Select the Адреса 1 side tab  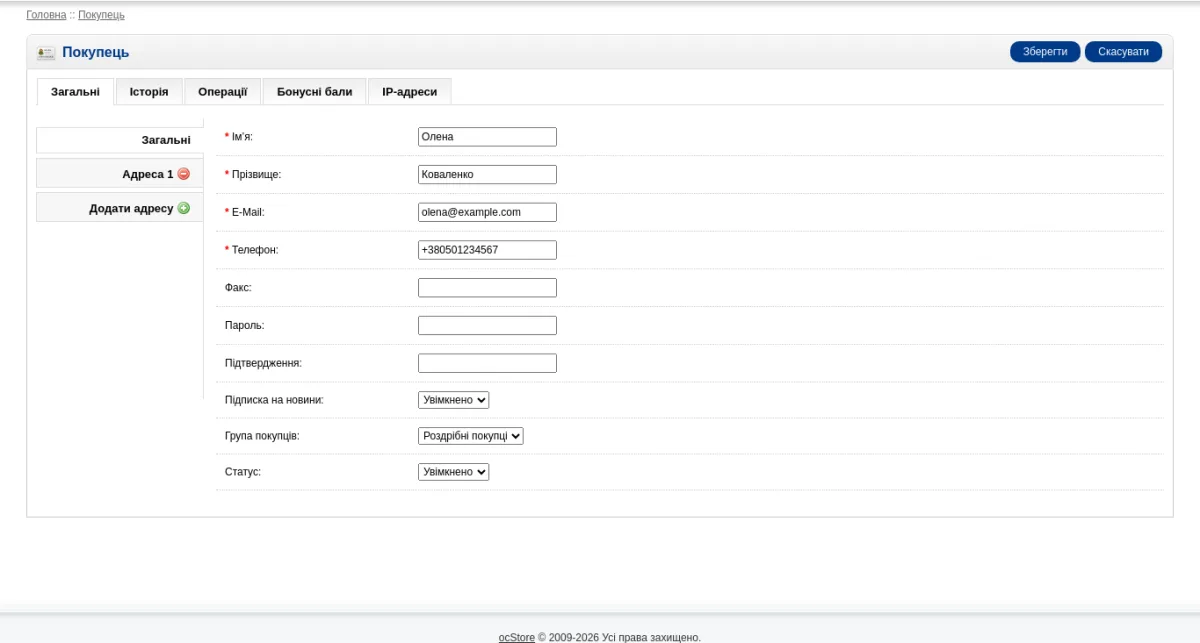[120, 174]
